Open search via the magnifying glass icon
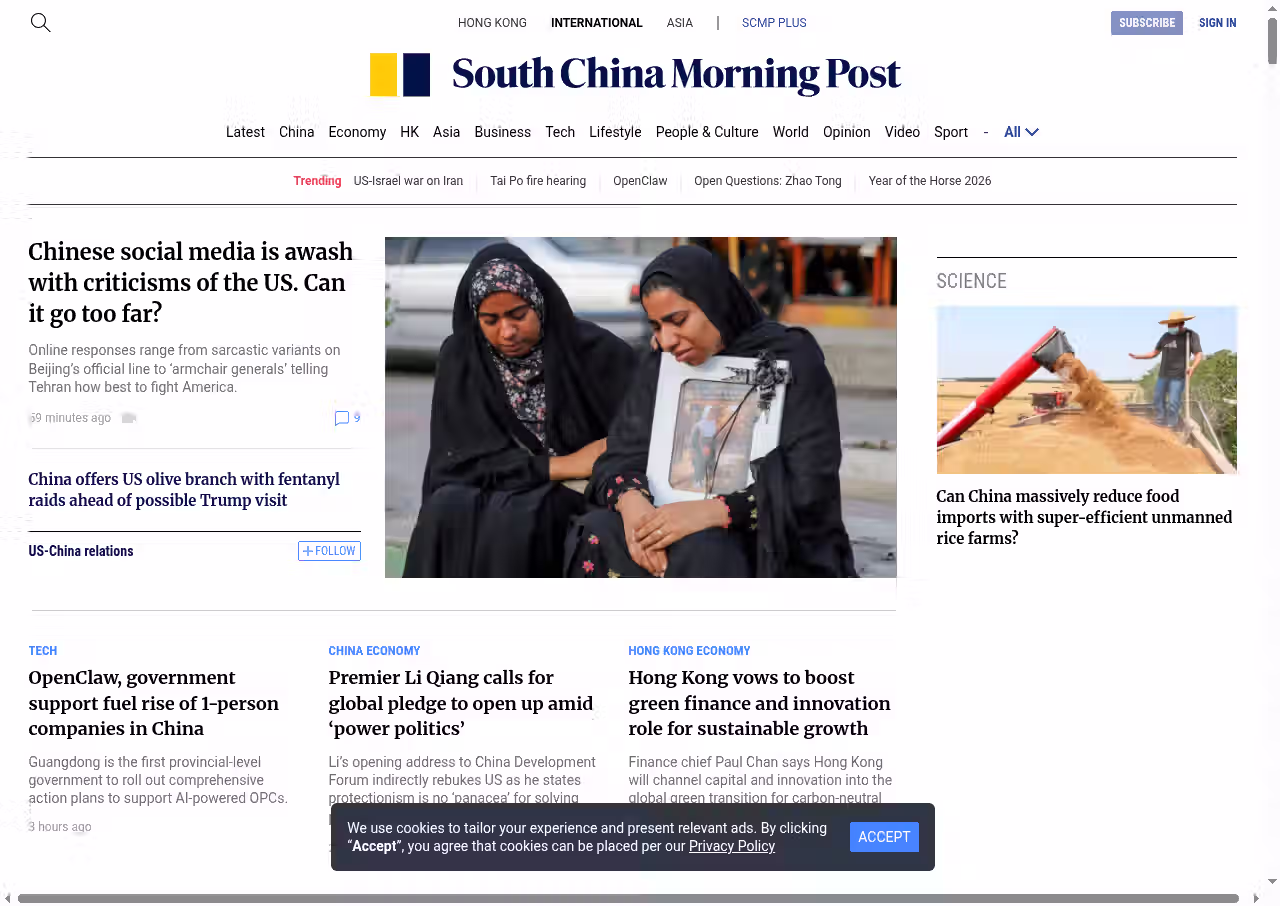 pyautogui.click(x=40, y=22)
